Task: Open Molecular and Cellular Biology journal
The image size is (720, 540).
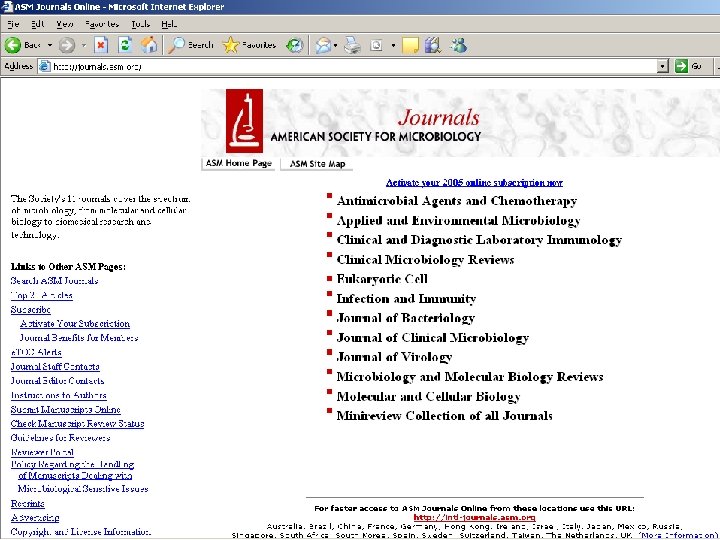Action: [x=428, y=396]
